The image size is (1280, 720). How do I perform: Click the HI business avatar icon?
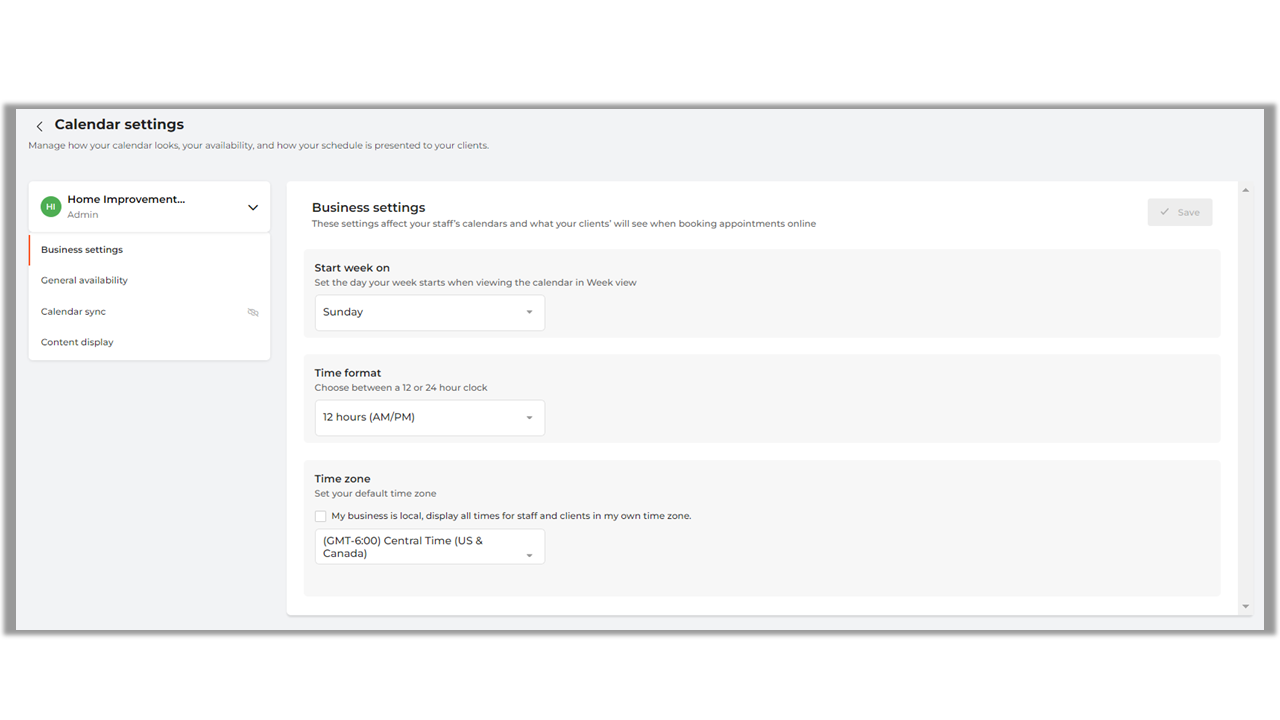point(50,206)
